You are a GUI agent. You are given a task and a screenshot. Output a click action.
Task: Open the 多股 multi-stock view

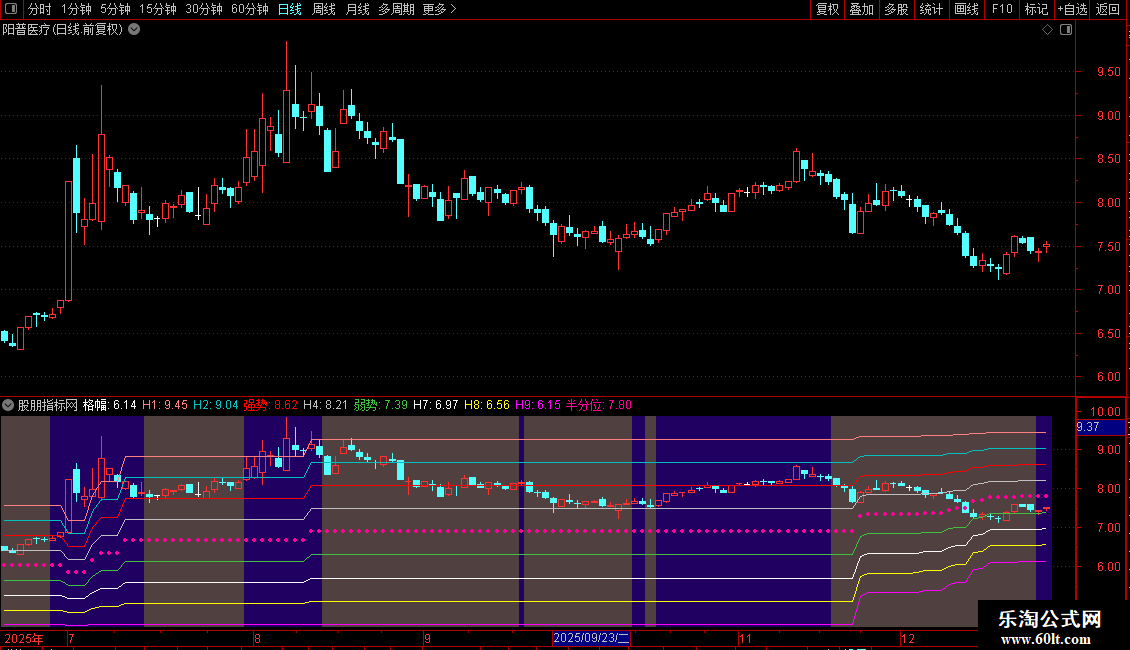896,9
